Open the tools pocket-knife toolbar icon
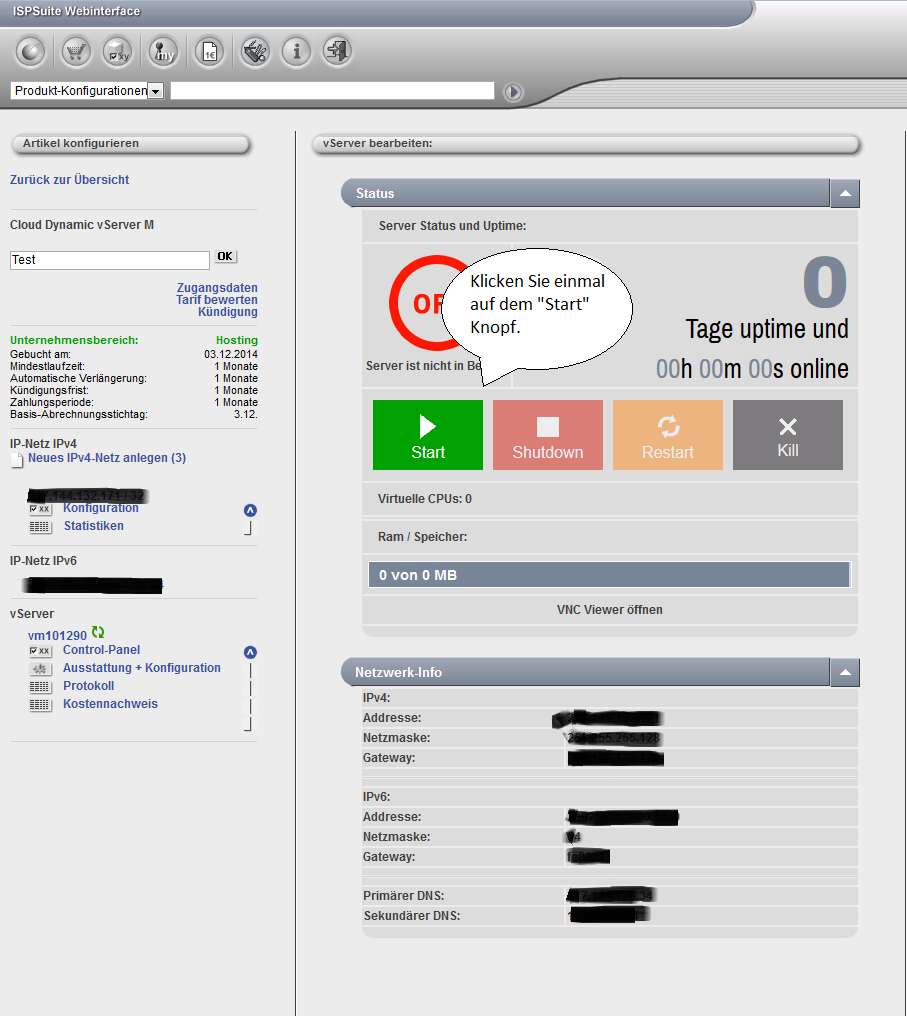Image resolution: width=907 pixels, height=1016 pixels. point(253,52)
